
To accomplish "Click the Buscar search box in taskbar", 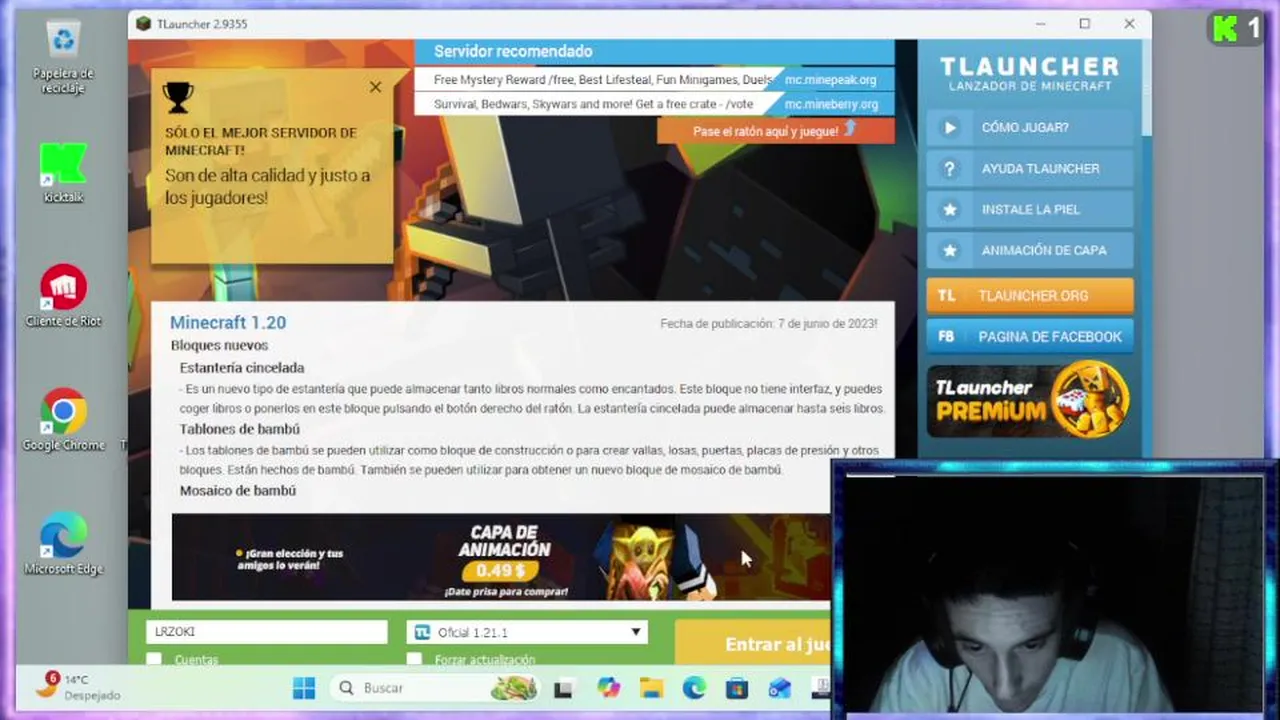I will [x=435, y=688].
